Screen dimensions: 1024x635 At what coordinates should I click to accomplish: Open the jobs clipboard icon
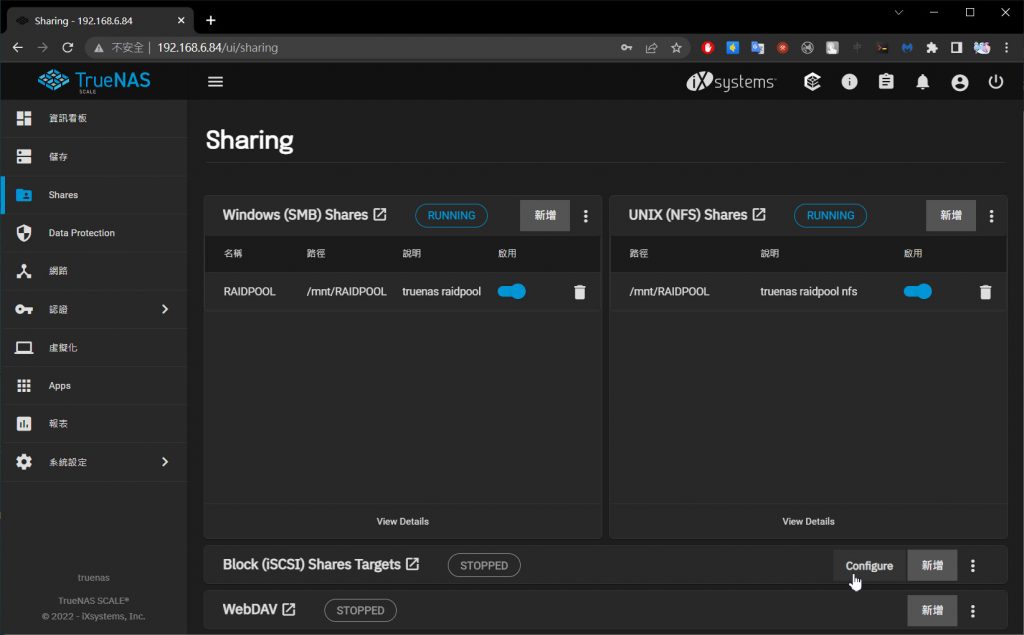pyautogui.click(x=886, y=82)
